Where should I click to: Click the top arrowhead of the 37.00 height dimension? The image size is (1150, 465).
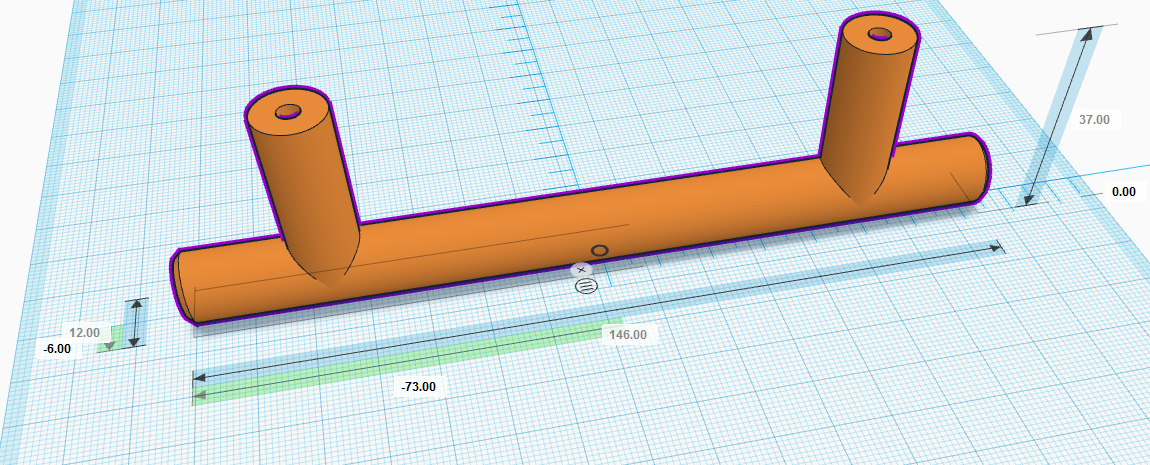coord(1083,34)
